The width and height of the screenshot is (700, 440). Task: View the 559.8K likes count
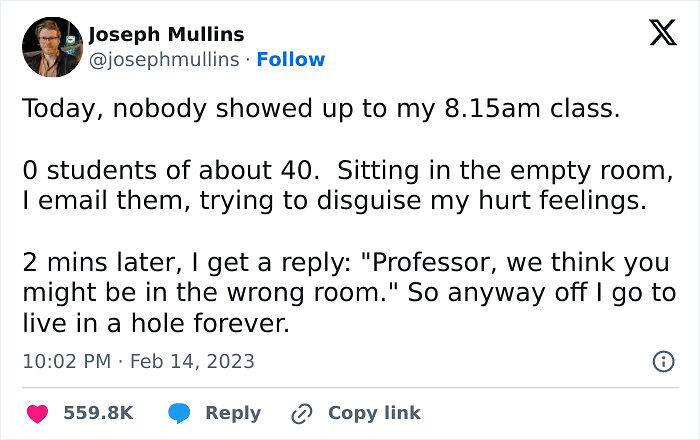(x=98, y=413)
